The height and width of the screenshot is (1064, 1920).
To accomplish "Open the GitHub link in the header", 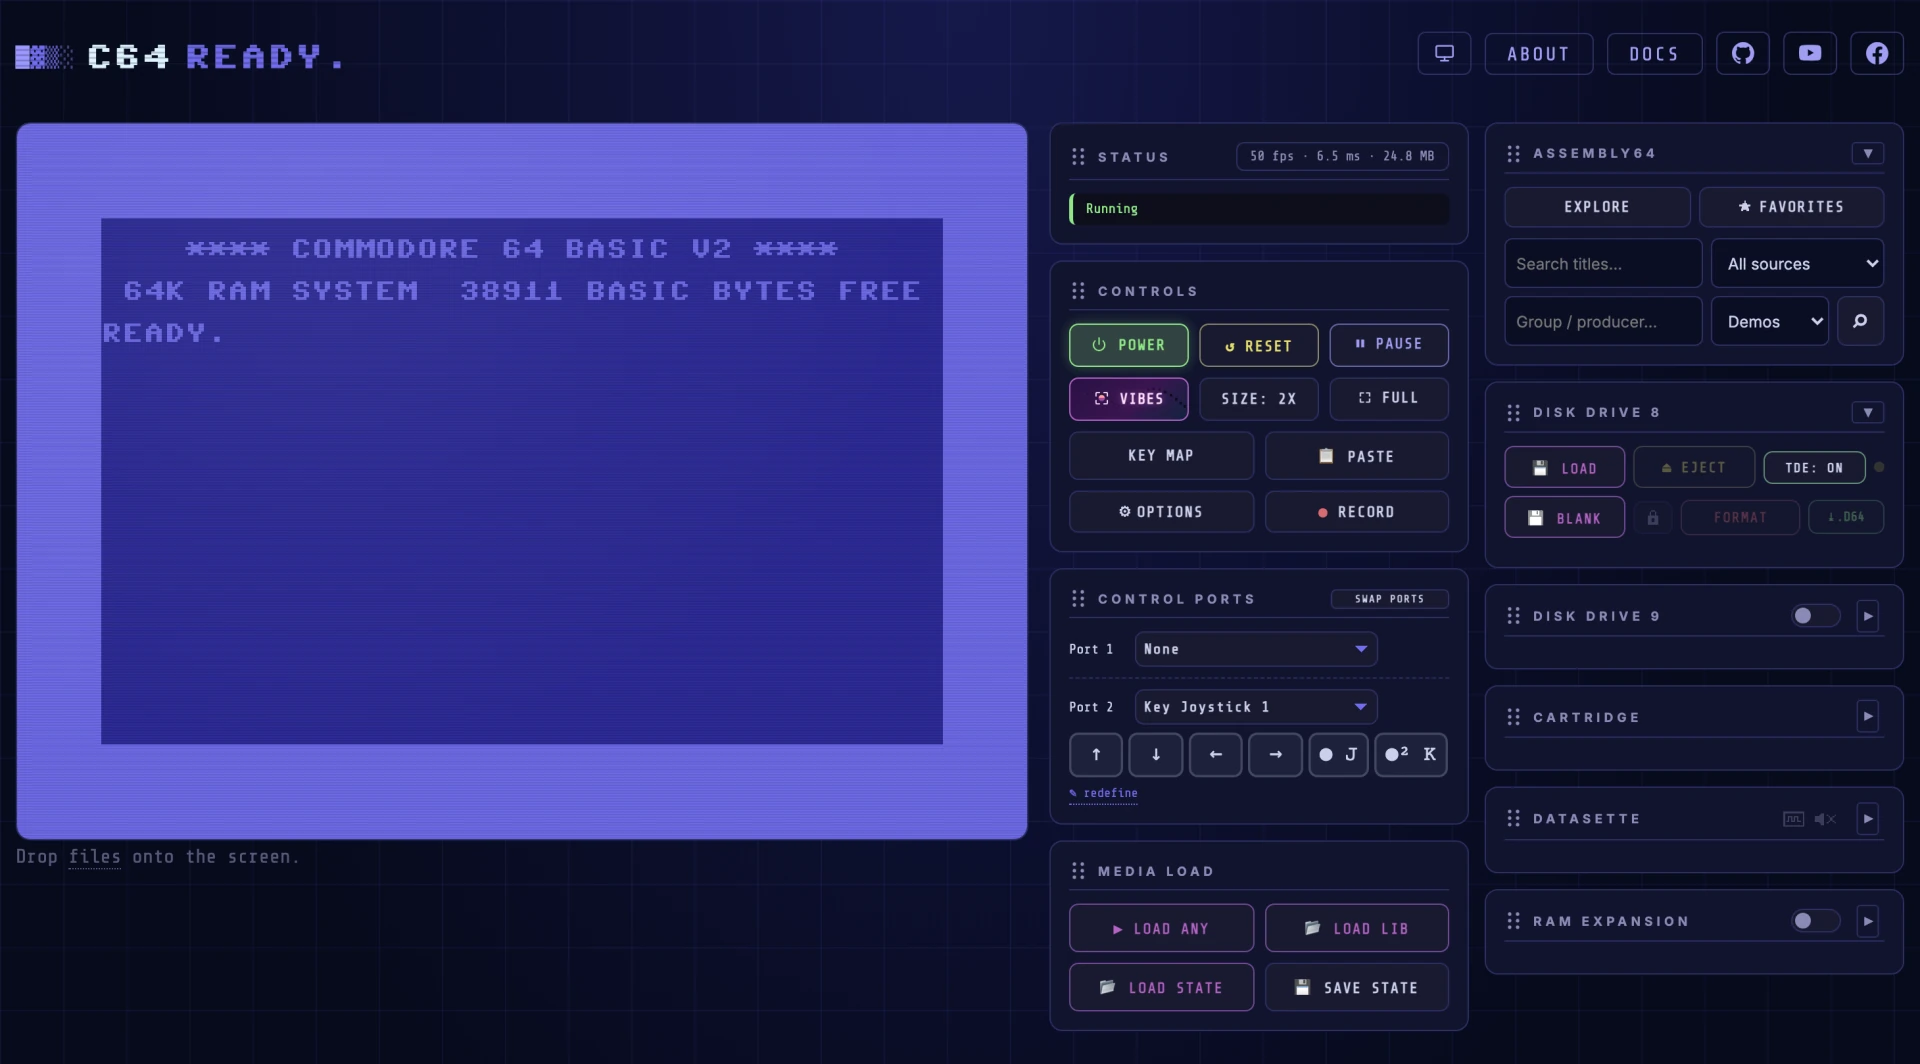I will pyautogui.click(x=1743, y=54).
